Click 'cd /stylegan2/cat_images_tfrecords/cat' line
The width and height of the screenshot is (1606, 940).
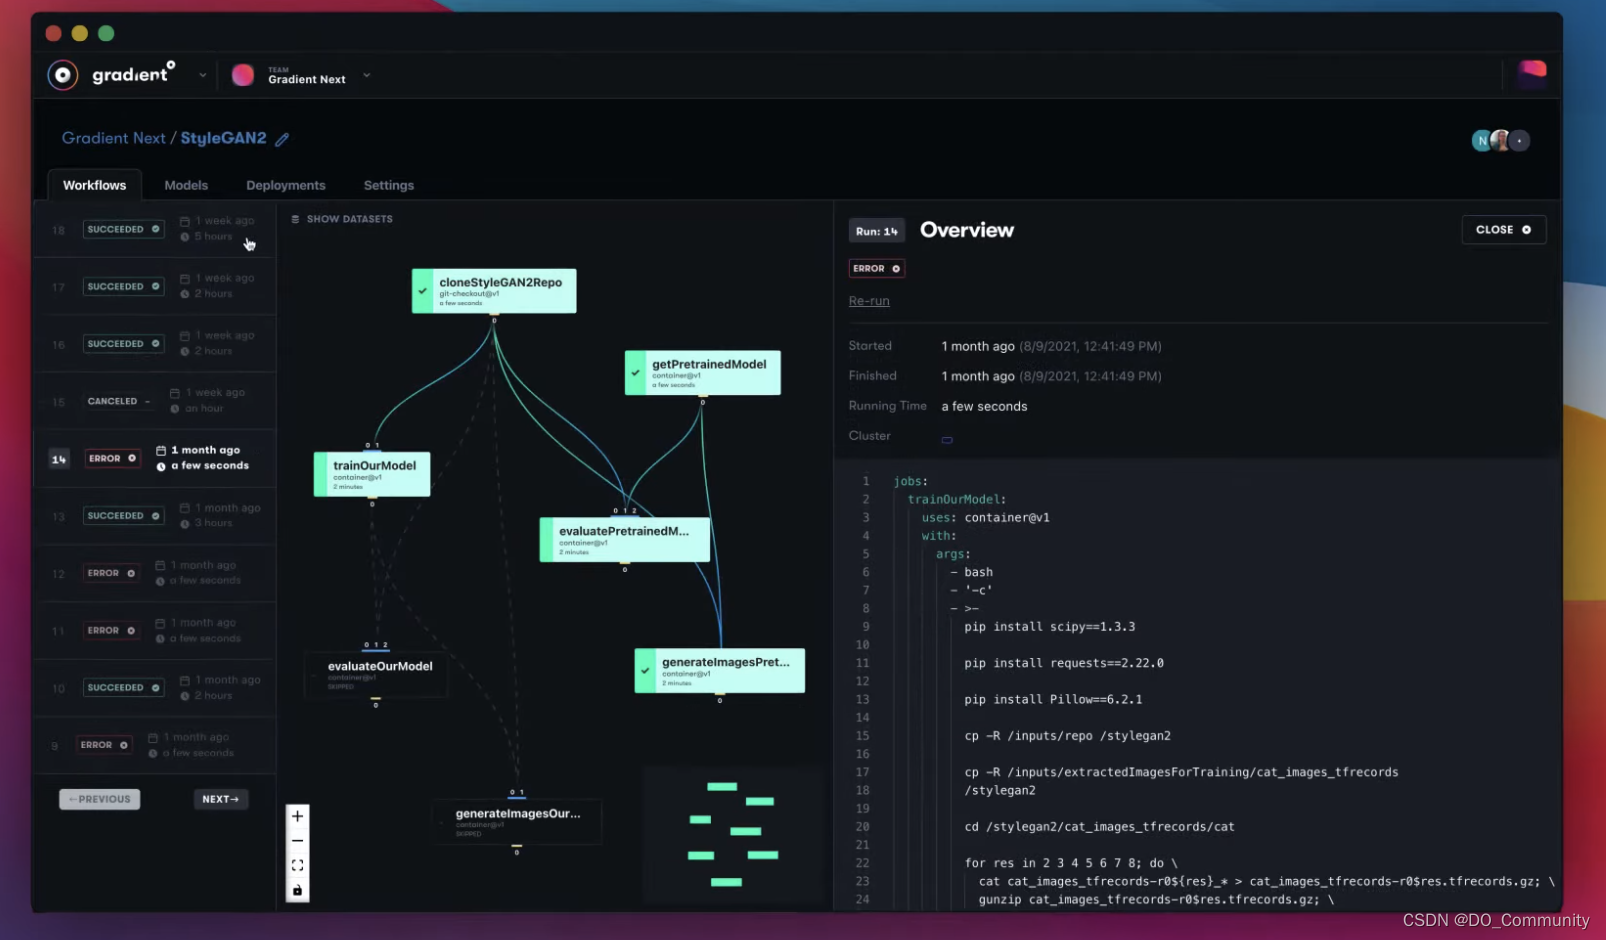pos(1099,827)
